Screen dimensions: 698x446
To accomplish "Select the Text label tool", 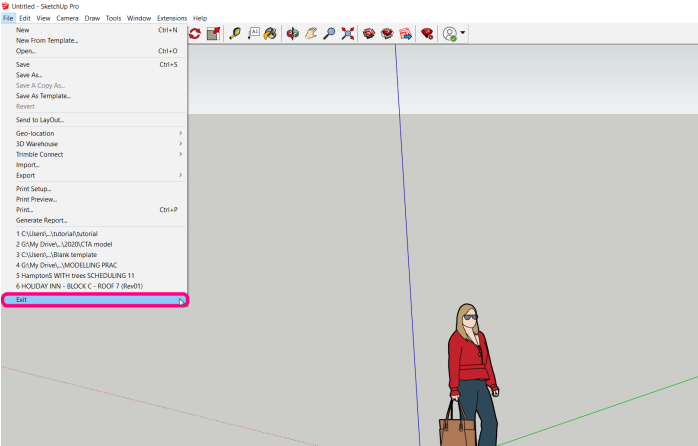I will (x=253, y=33).
